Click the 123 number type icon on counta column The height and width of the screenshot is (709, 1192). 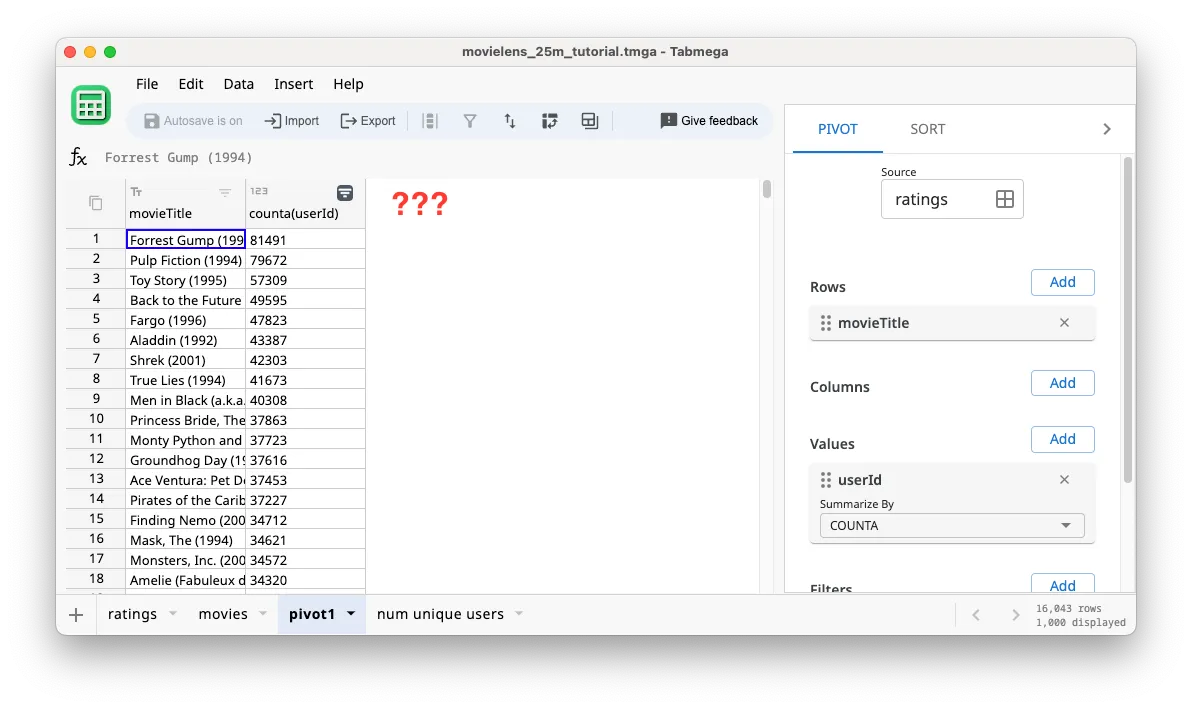[x=260, y=190]
